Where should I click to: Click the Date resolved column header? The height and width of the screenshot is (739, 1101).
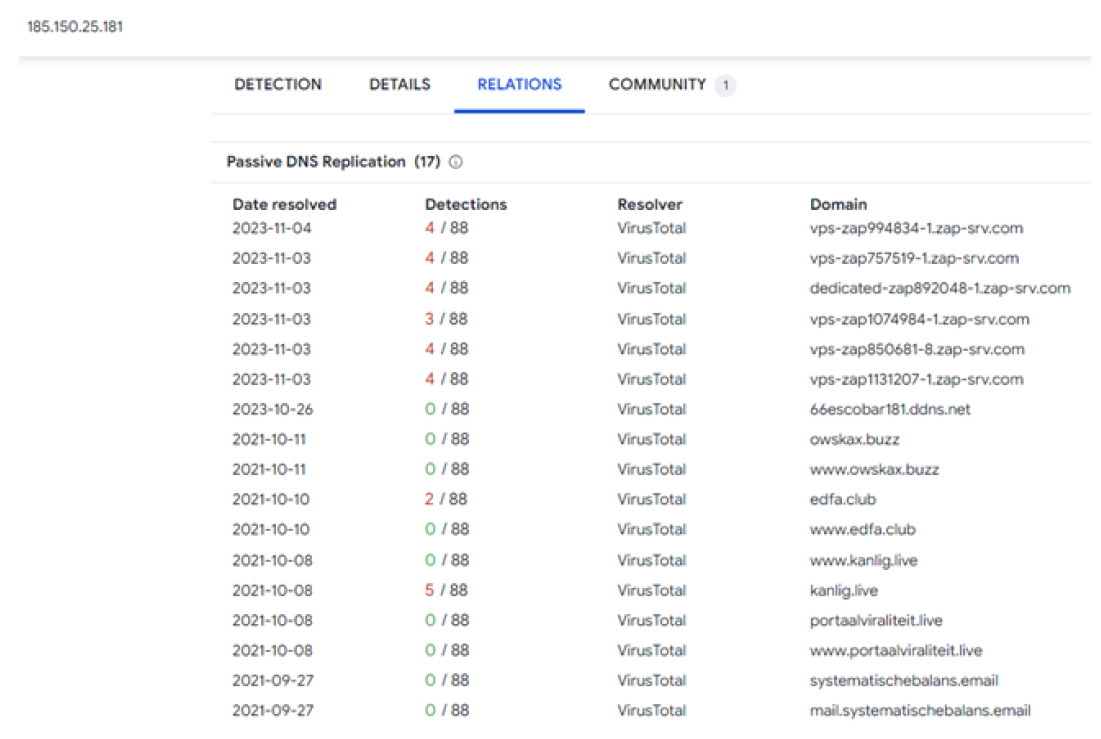click(284, 204)
